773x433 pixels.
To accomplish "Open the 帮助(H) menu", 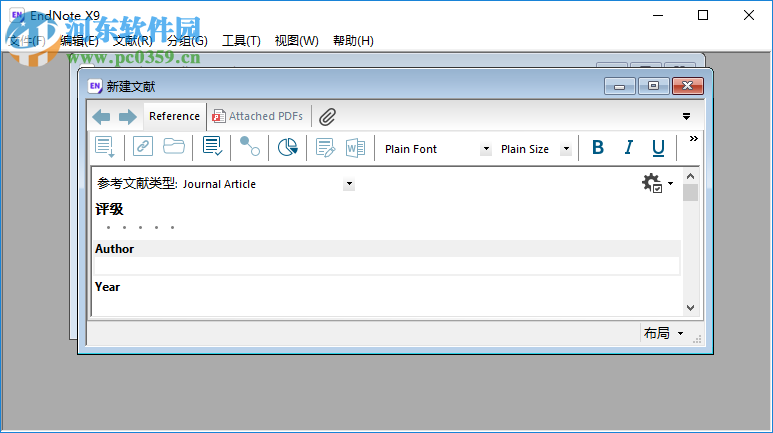I will (x=353, y=40).
